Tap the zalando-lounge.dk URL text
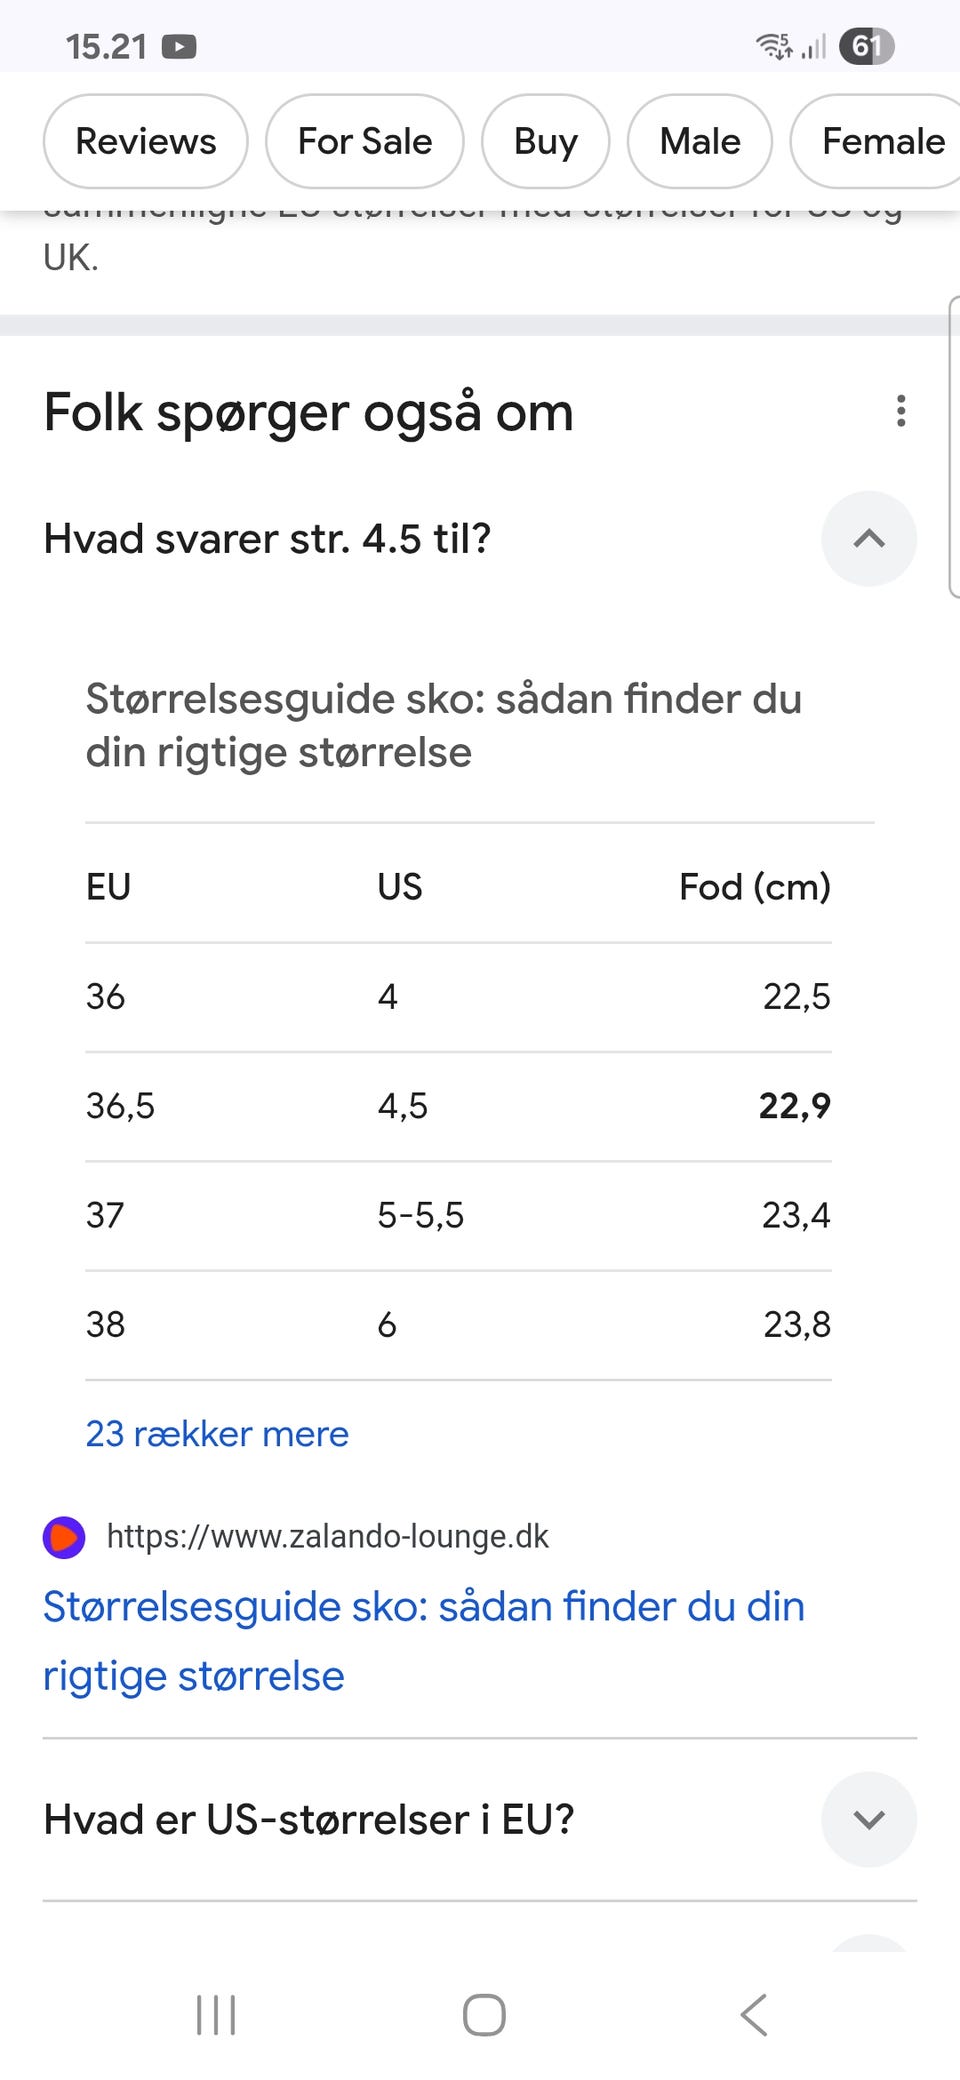Viewport: 960px width, 2080px height. (327, 1537)
